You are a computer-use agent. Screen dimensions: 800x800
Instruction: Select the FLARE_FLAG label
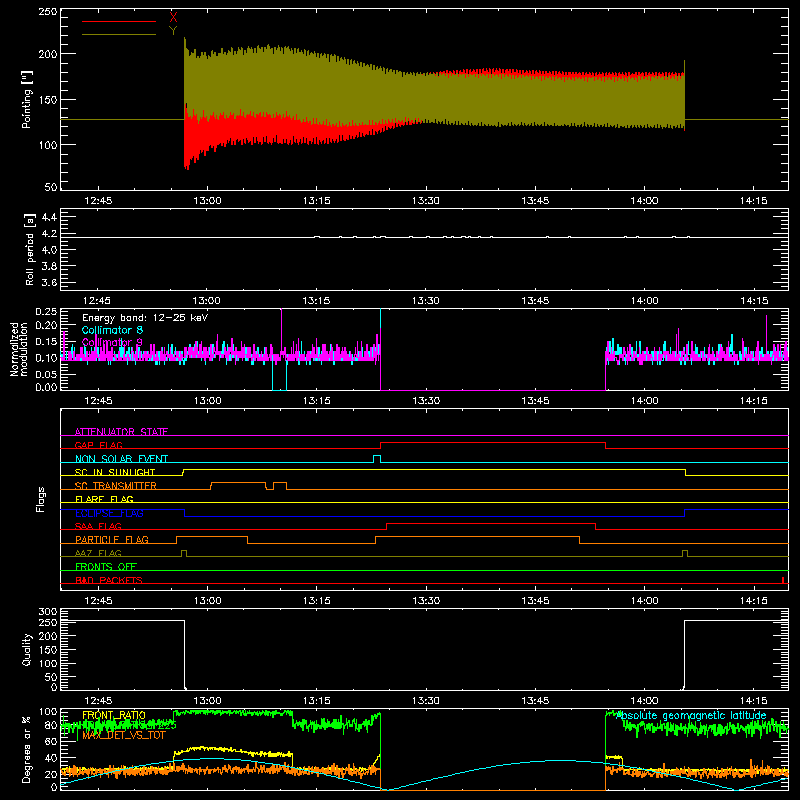(104, 499)
